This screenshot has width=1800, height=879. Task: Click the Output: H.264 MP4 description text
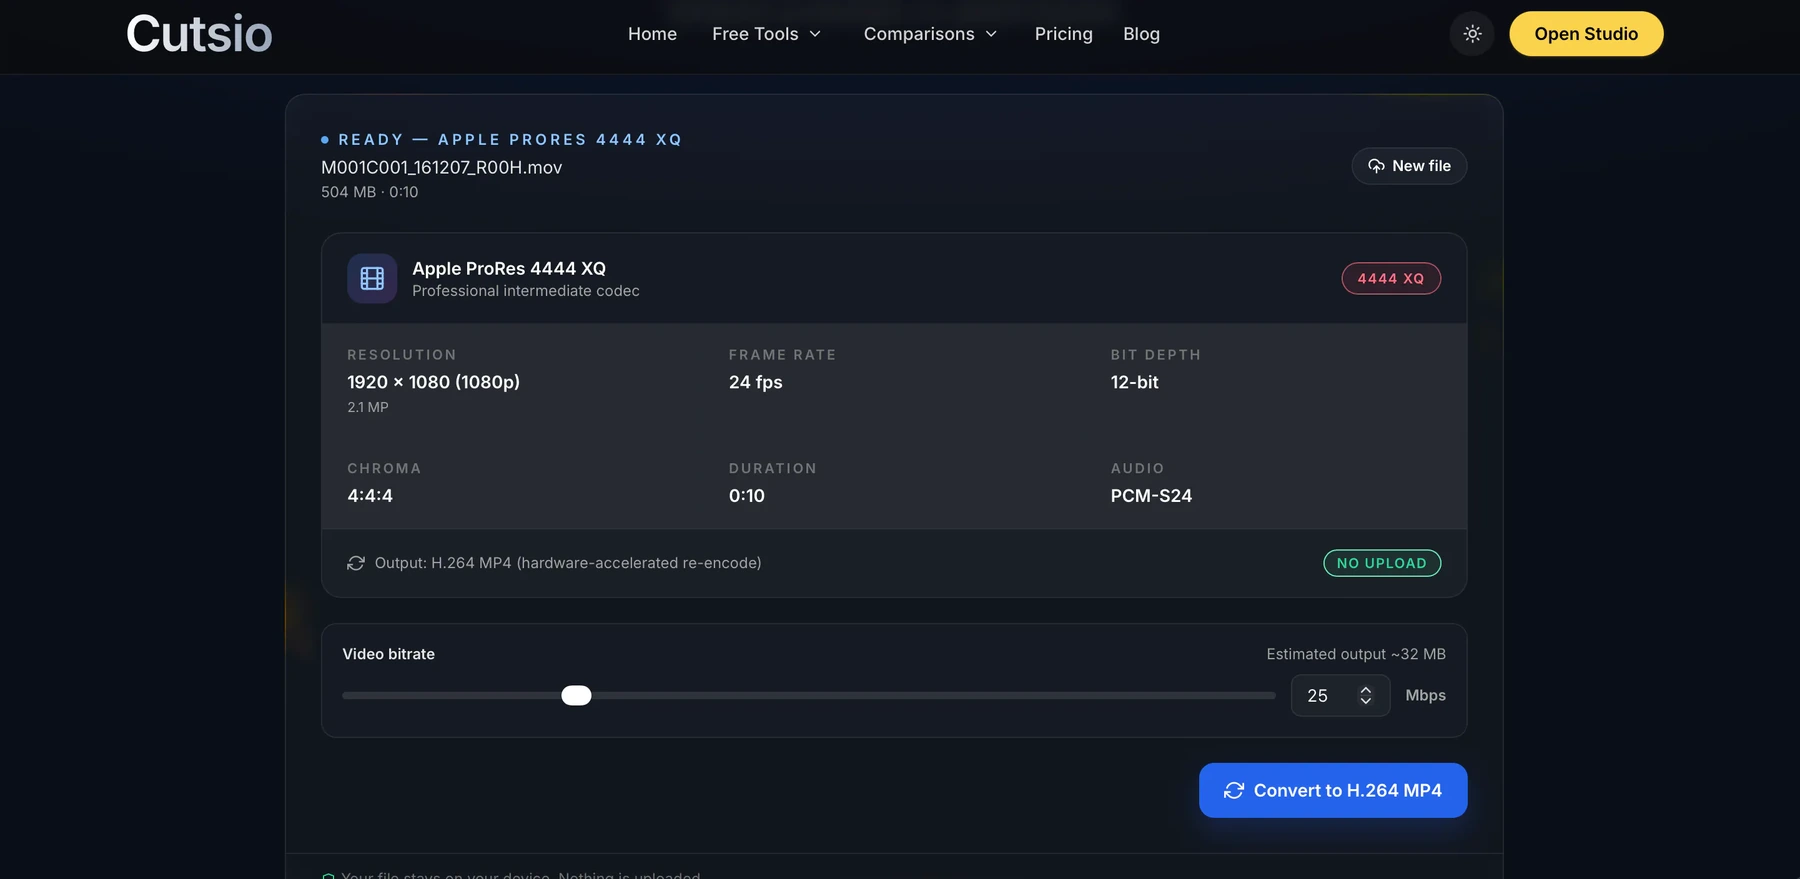[568, 563]
